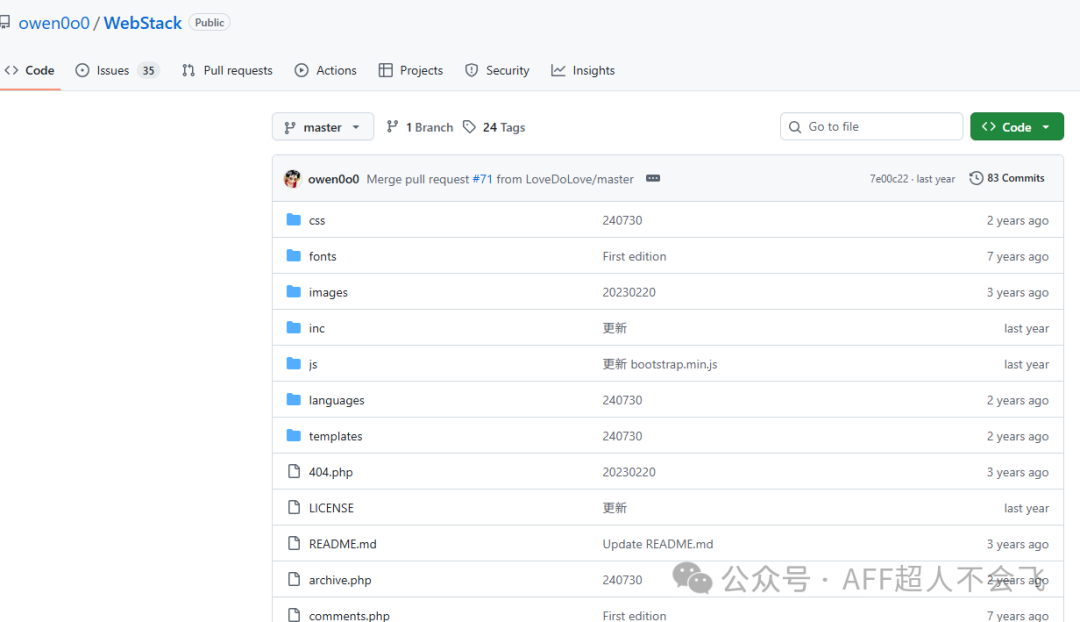Screen dimensions: 1080x622
Task: Click commit message '更新 bootstrap.min.js'
Action: pos(660,364)
